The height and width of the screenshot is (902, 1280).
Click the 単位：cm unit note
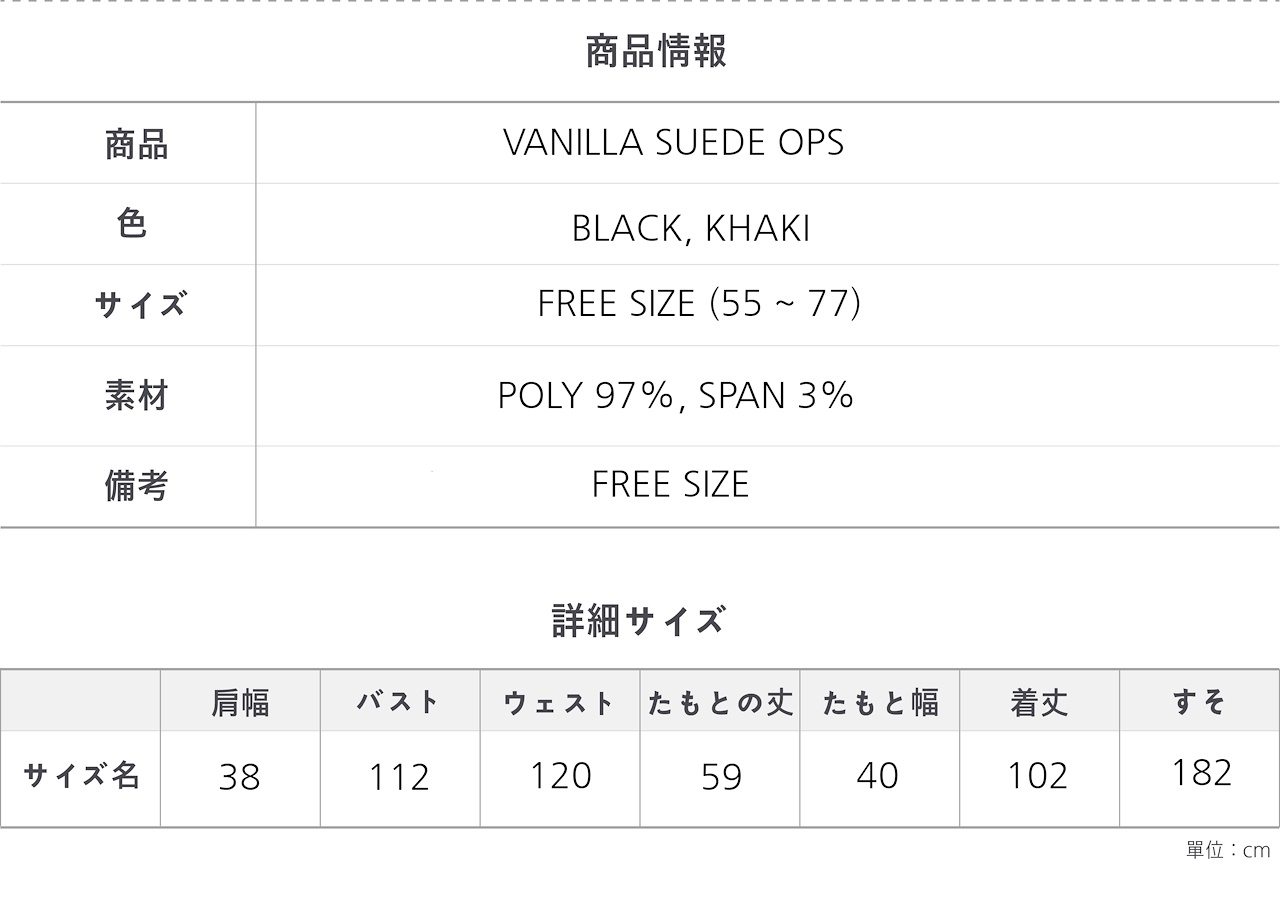point(1228,850)
